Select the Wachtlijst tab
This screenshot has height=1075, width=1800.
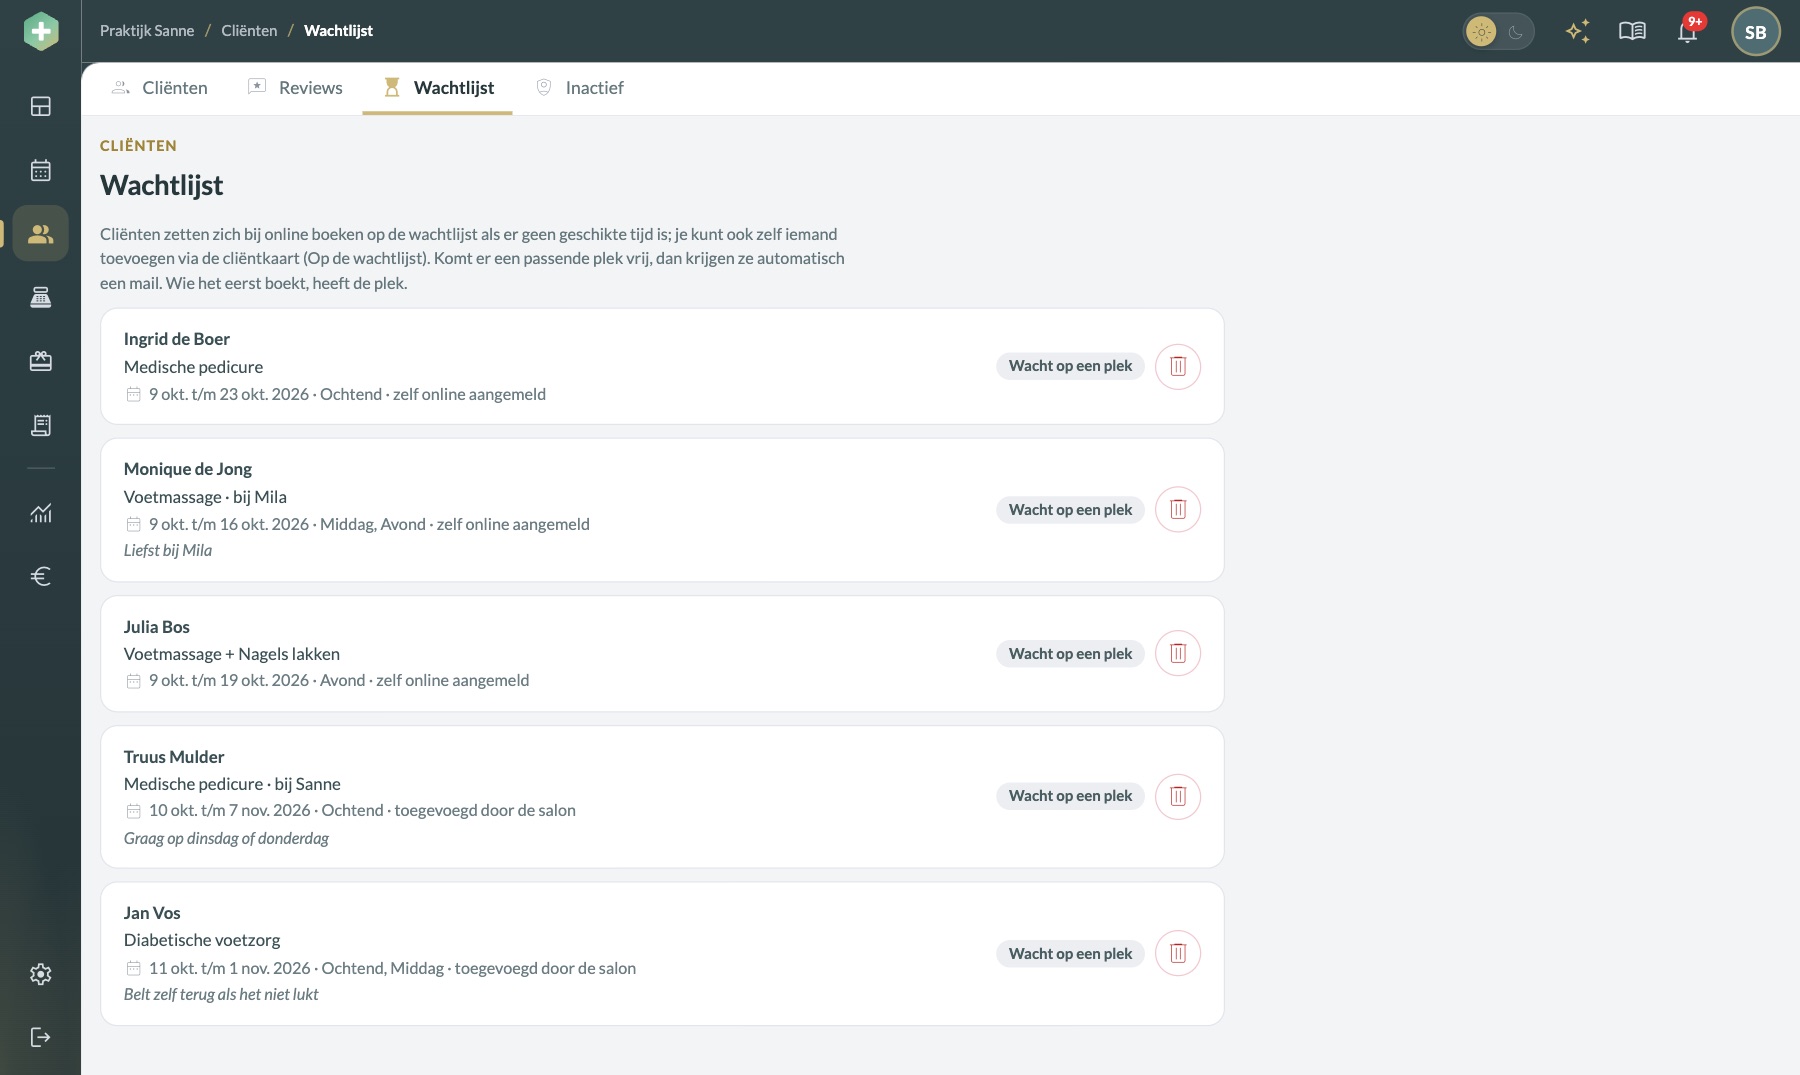pyautogui.click(x=438, y=88)
